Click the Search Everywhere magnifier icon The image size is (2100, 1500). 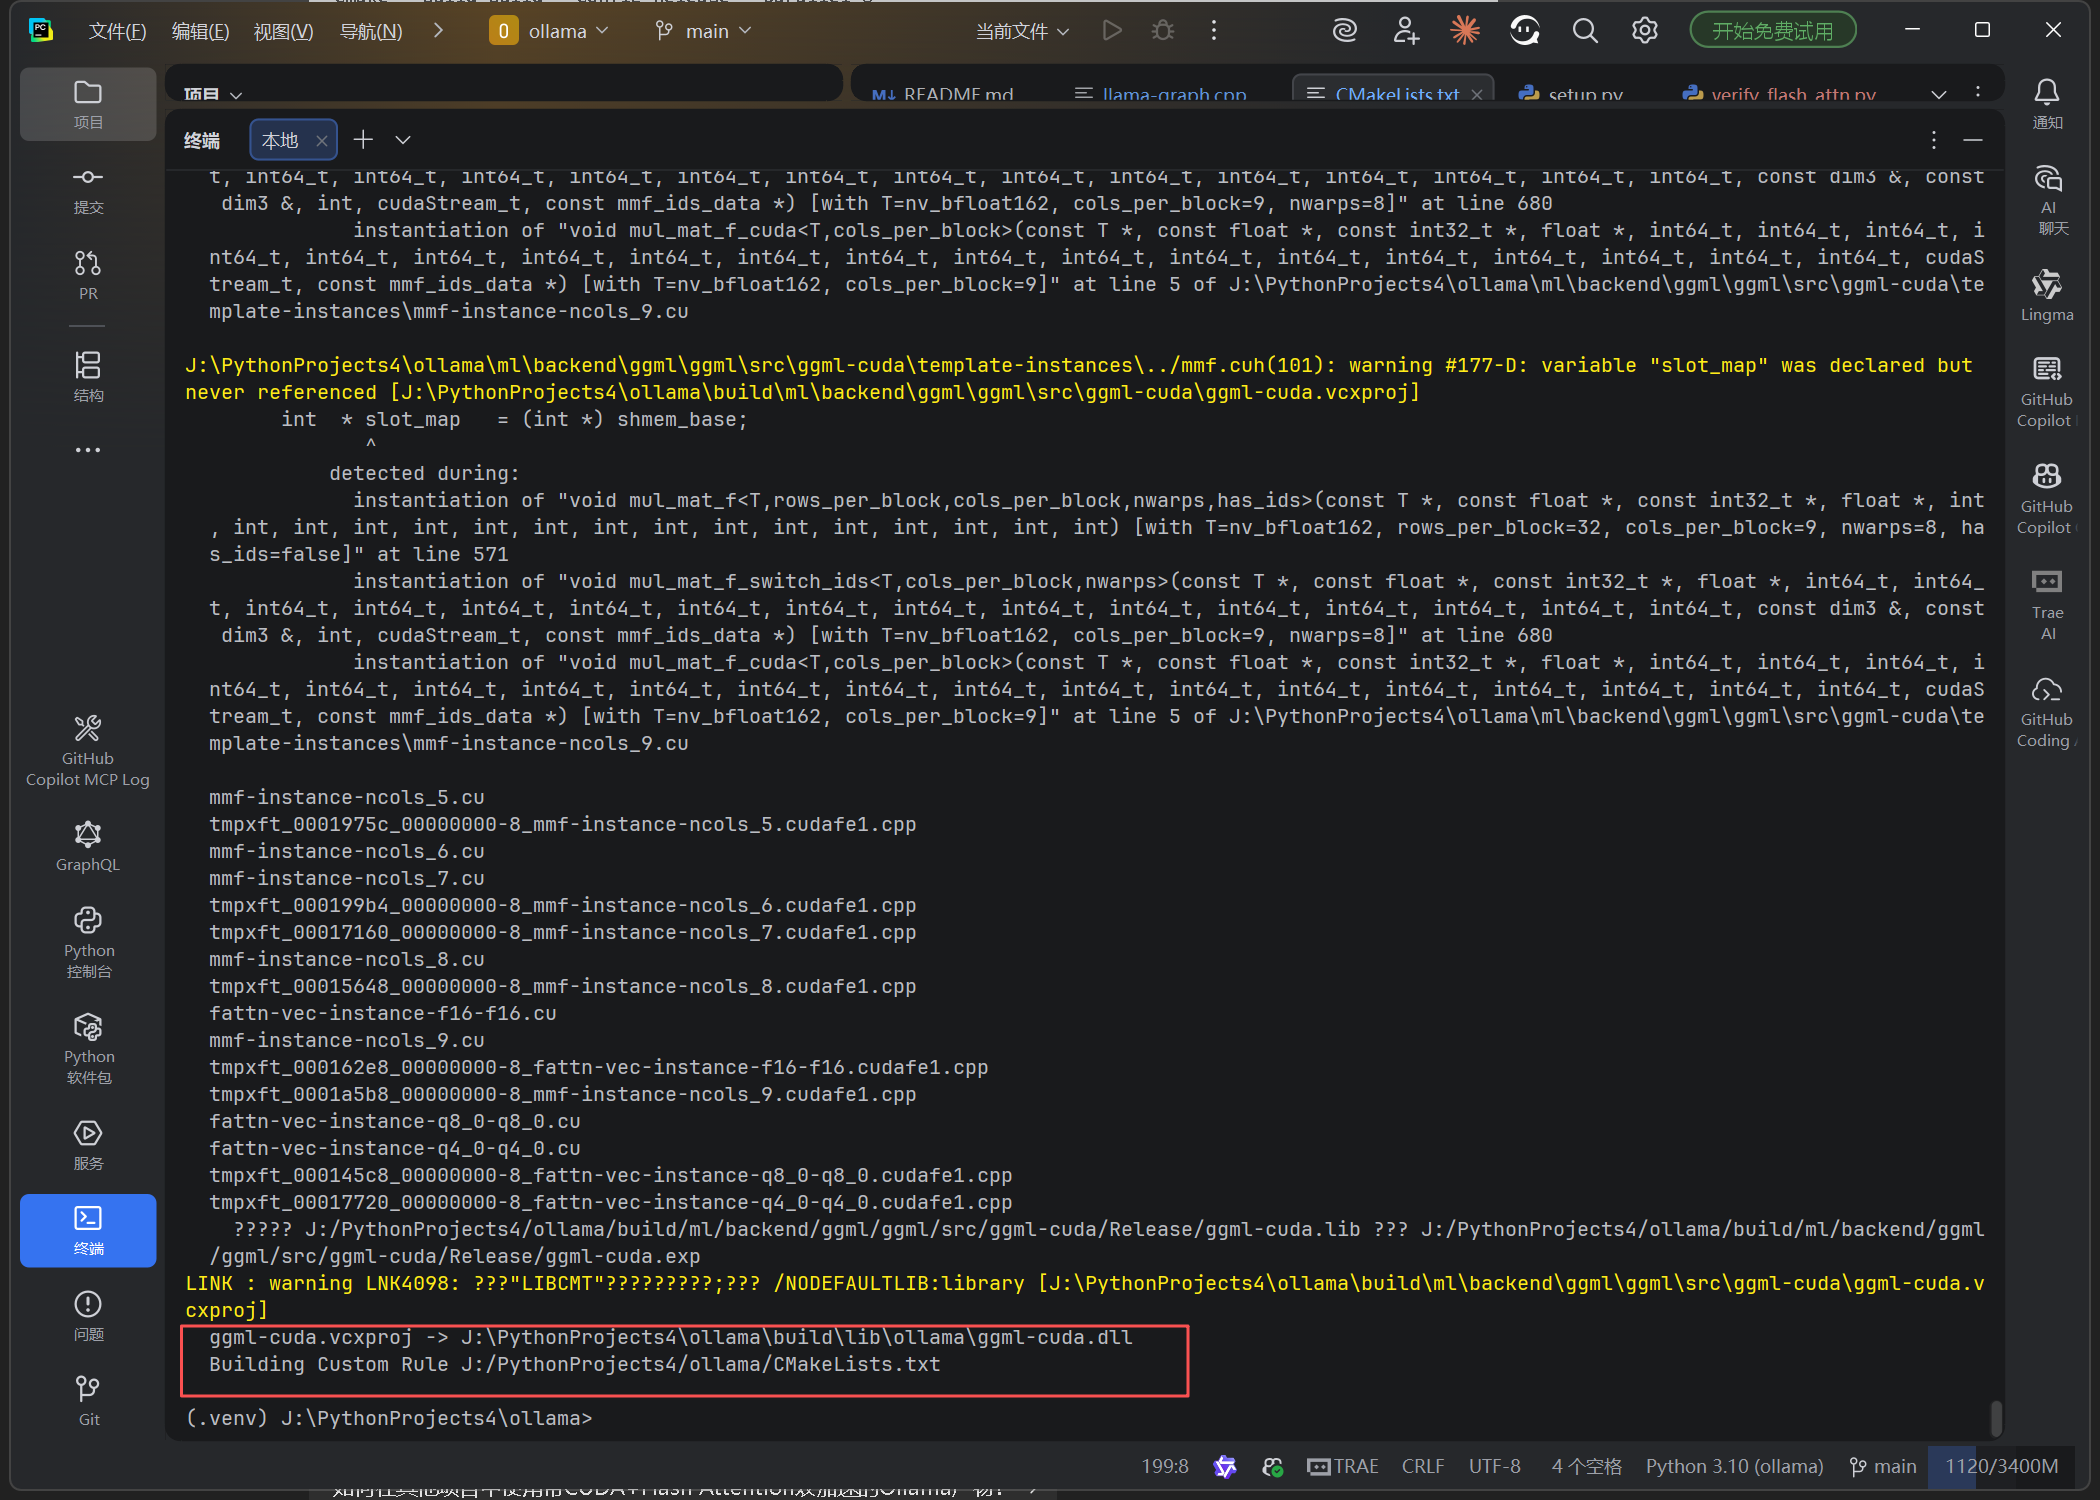click(x=1584, y=31)
